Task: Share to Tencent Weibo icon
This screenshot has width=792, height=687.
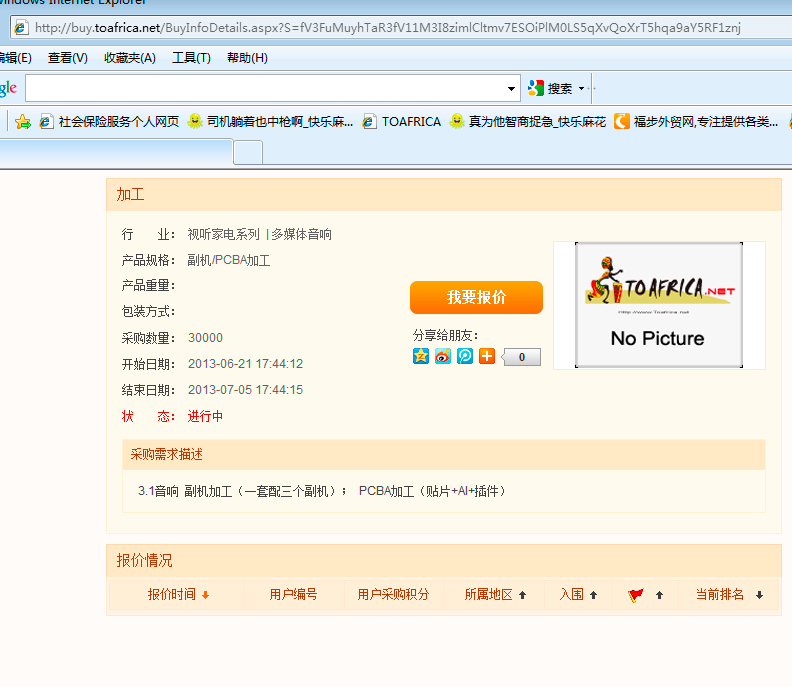Action: pos(465,356)
